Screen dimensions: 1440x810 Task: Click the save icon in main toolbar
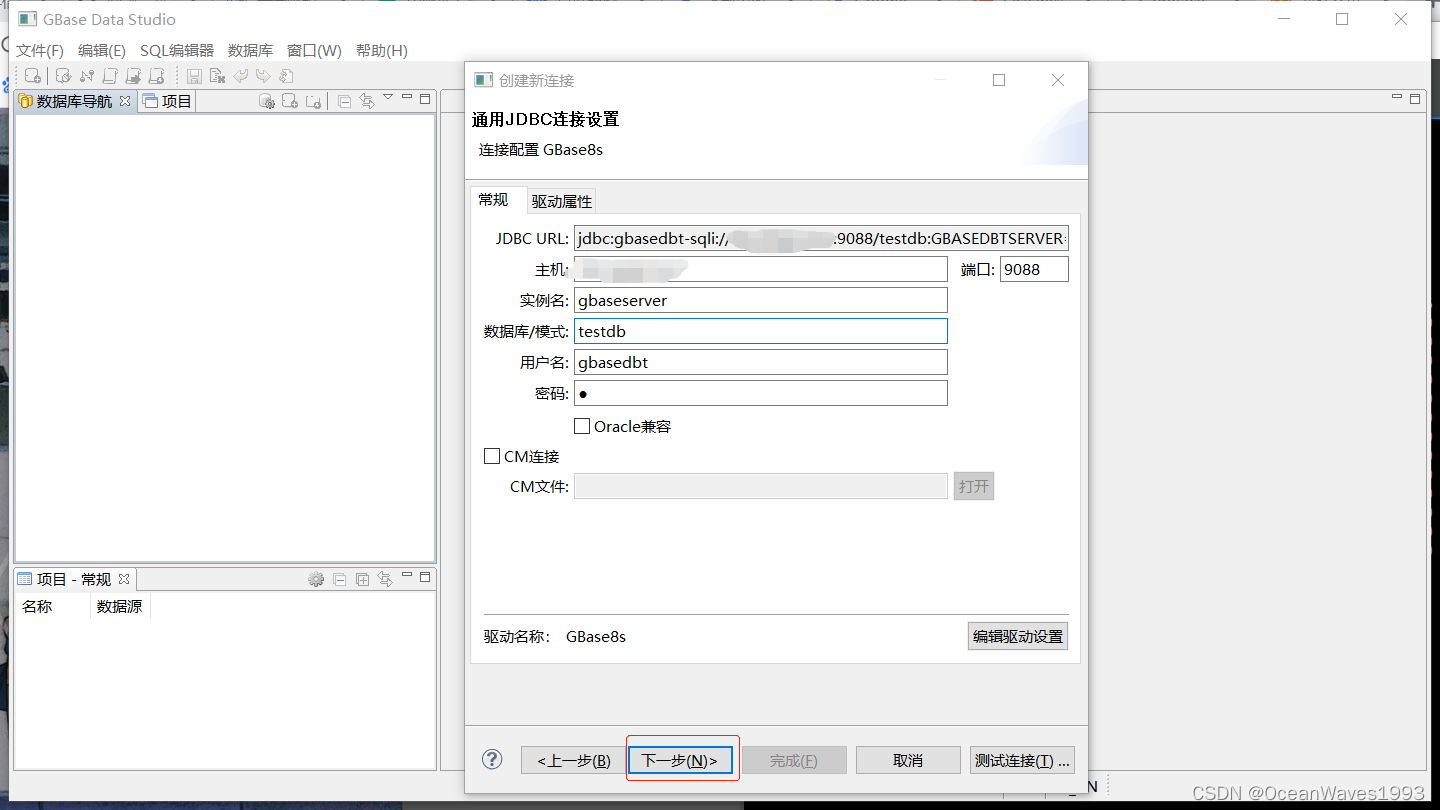tap(194, 76)
